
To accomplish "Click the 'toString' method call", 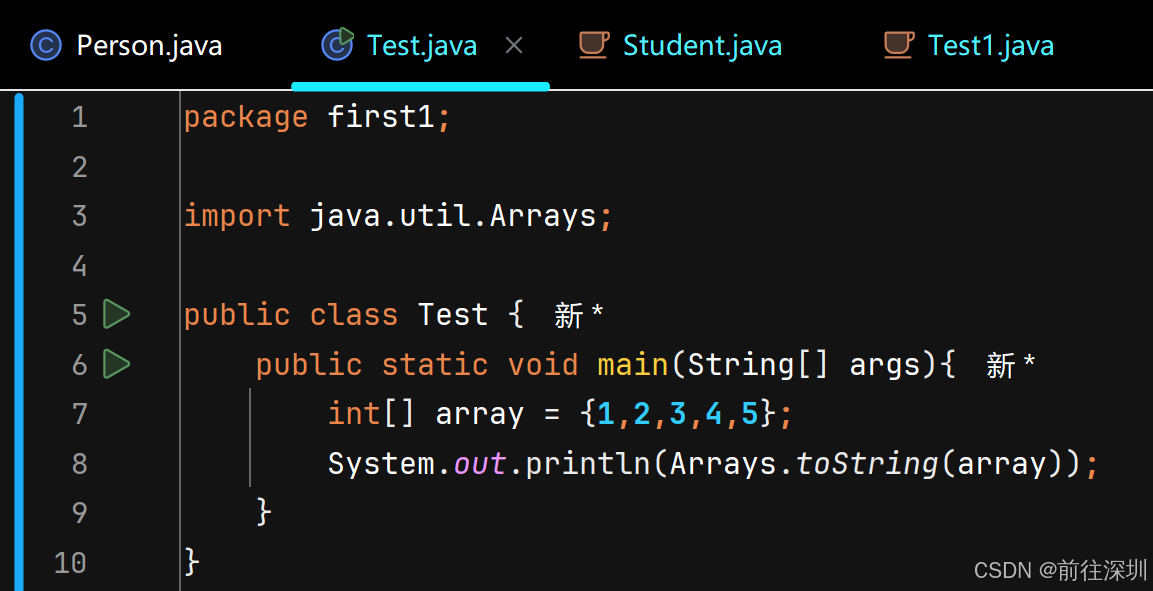I will [x=868, y=464].
